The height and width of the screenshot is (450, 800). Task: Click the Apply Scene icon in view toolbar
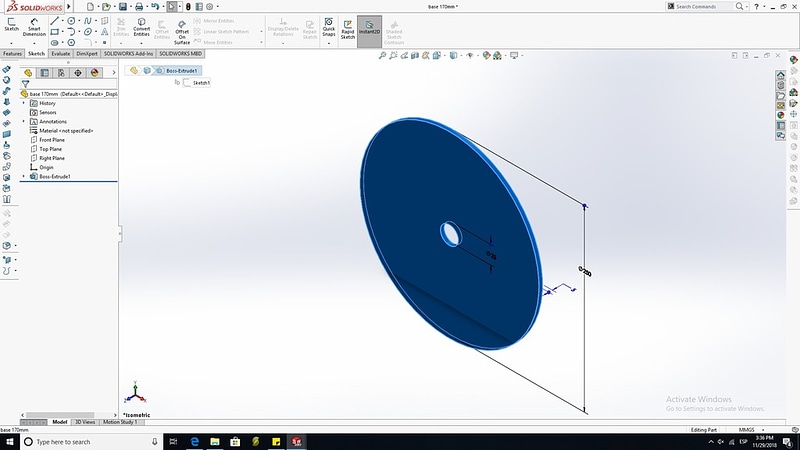coord(497,55)
